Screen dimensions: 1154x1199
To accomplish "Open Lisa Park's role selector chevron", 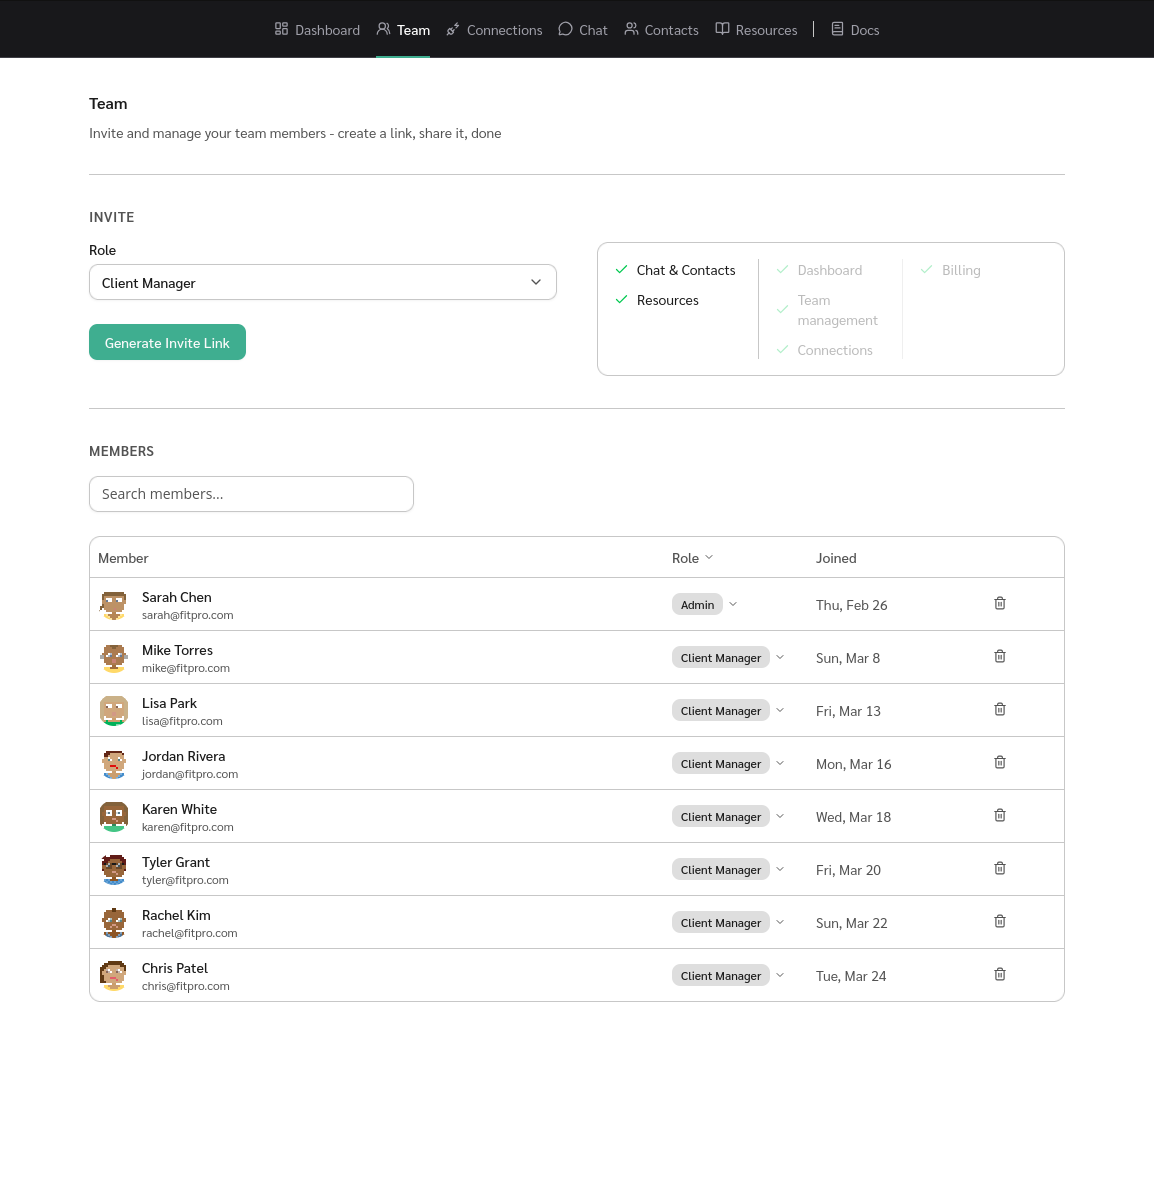I will 780,710.
